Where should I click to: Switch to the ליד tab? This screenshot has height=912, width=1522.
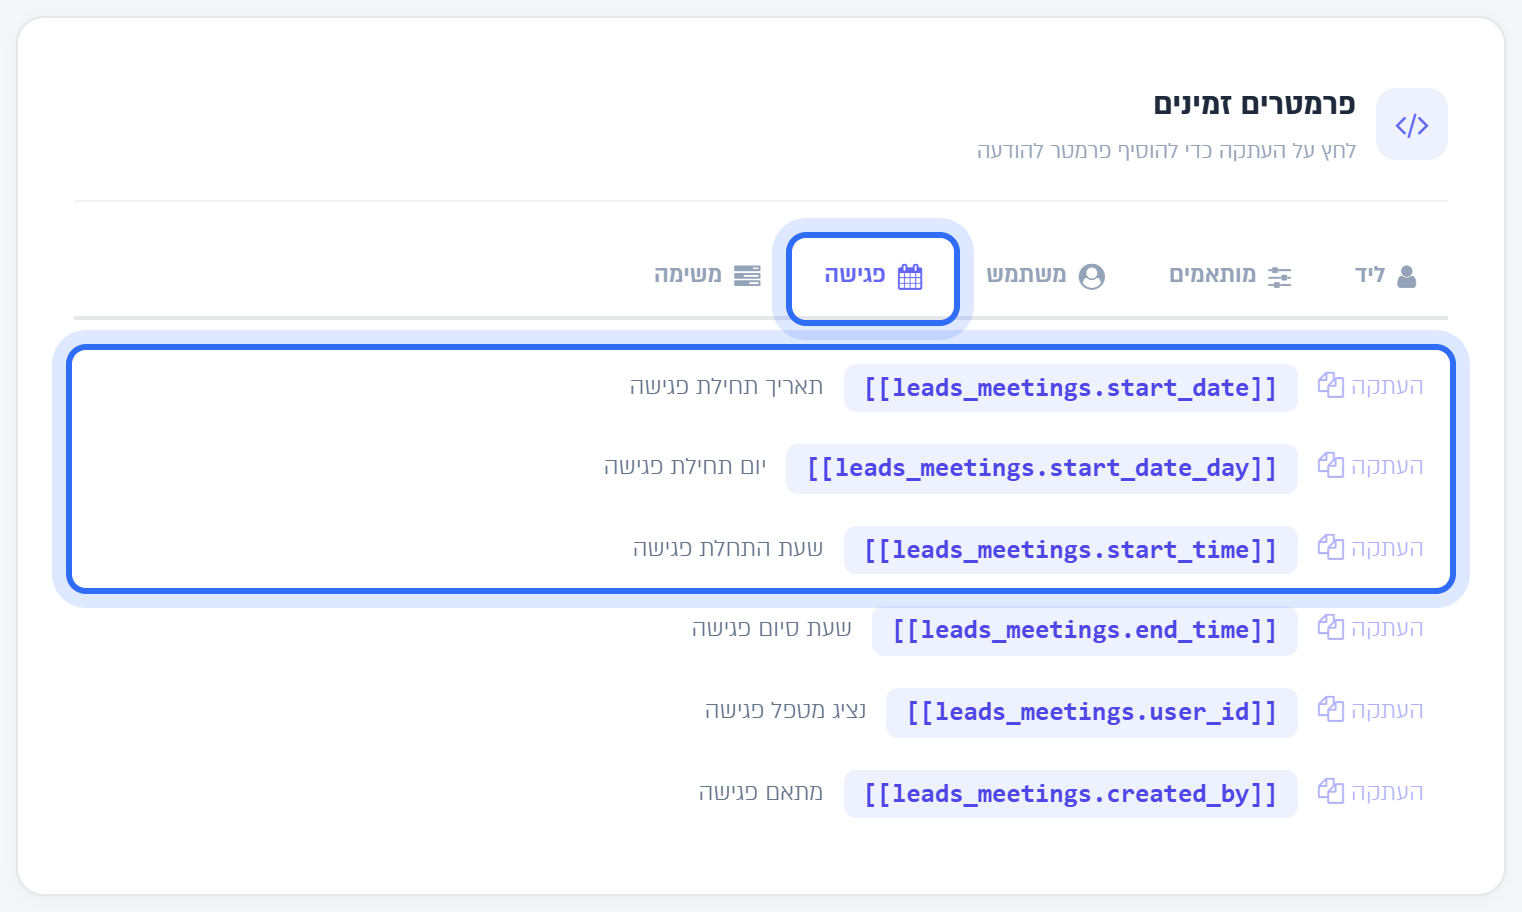tap(1385, 276)
